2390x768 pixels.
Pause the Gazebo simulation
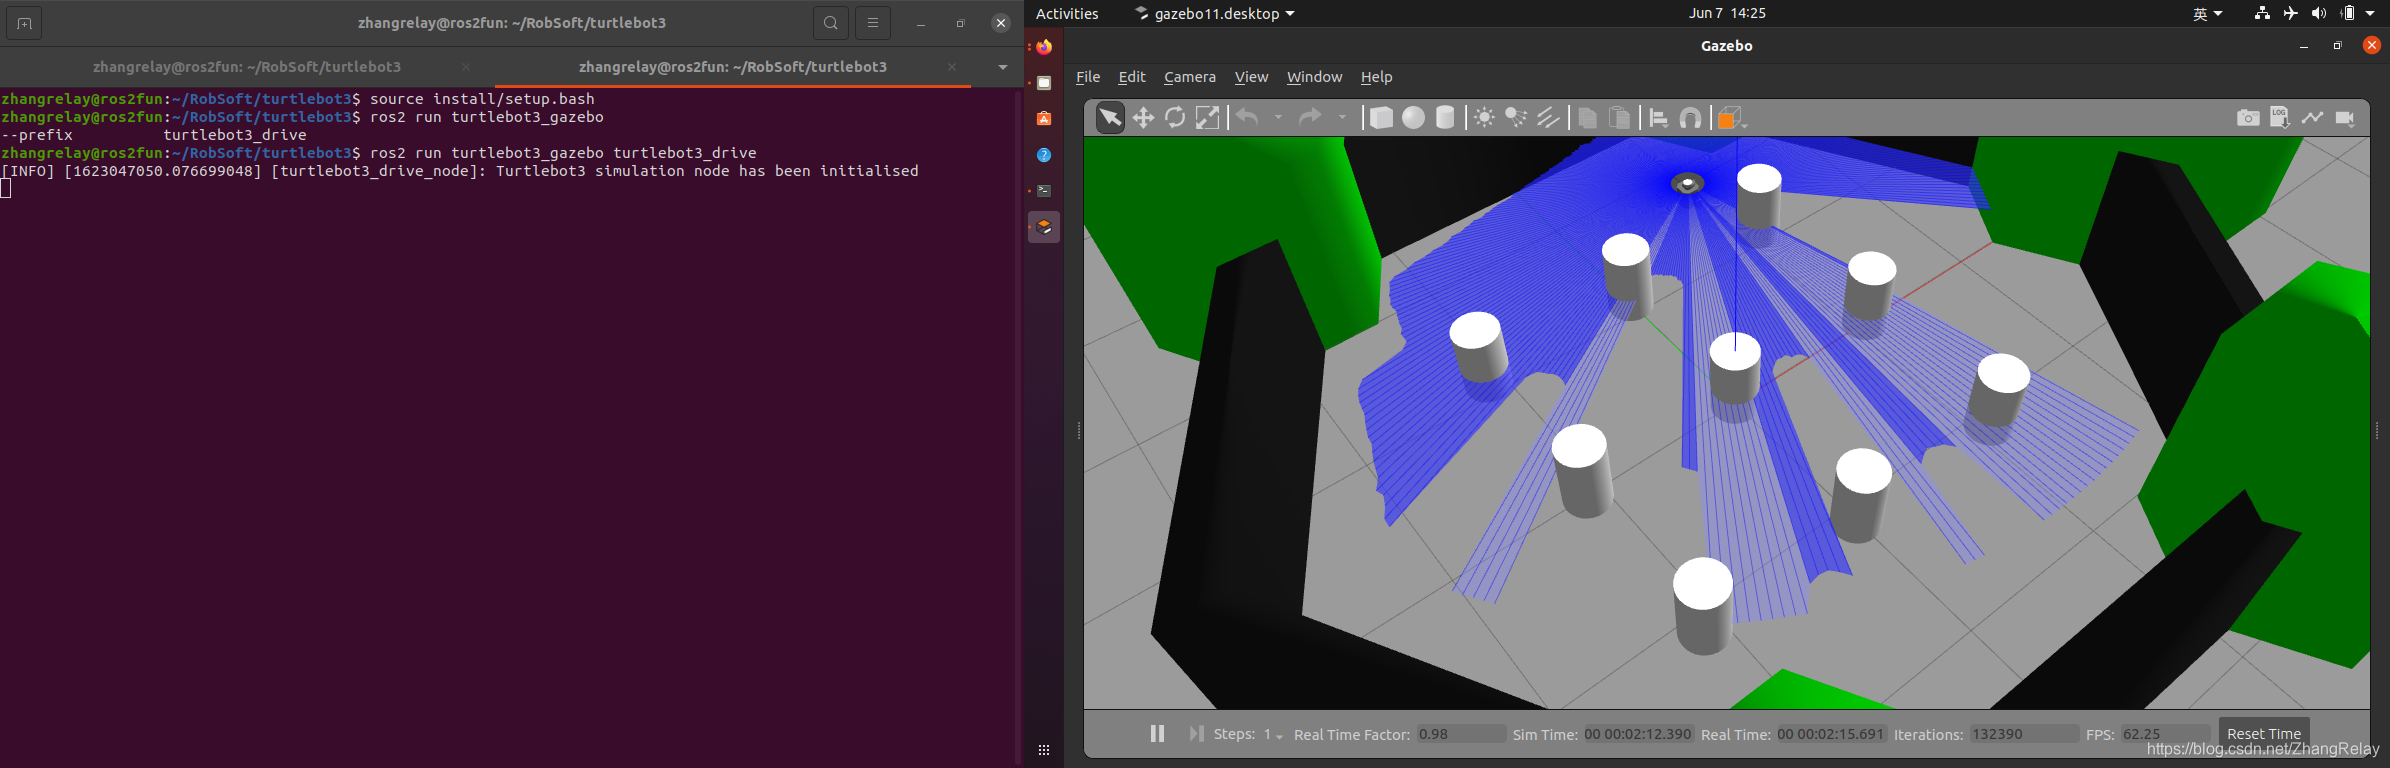[x=1157, y=734]
